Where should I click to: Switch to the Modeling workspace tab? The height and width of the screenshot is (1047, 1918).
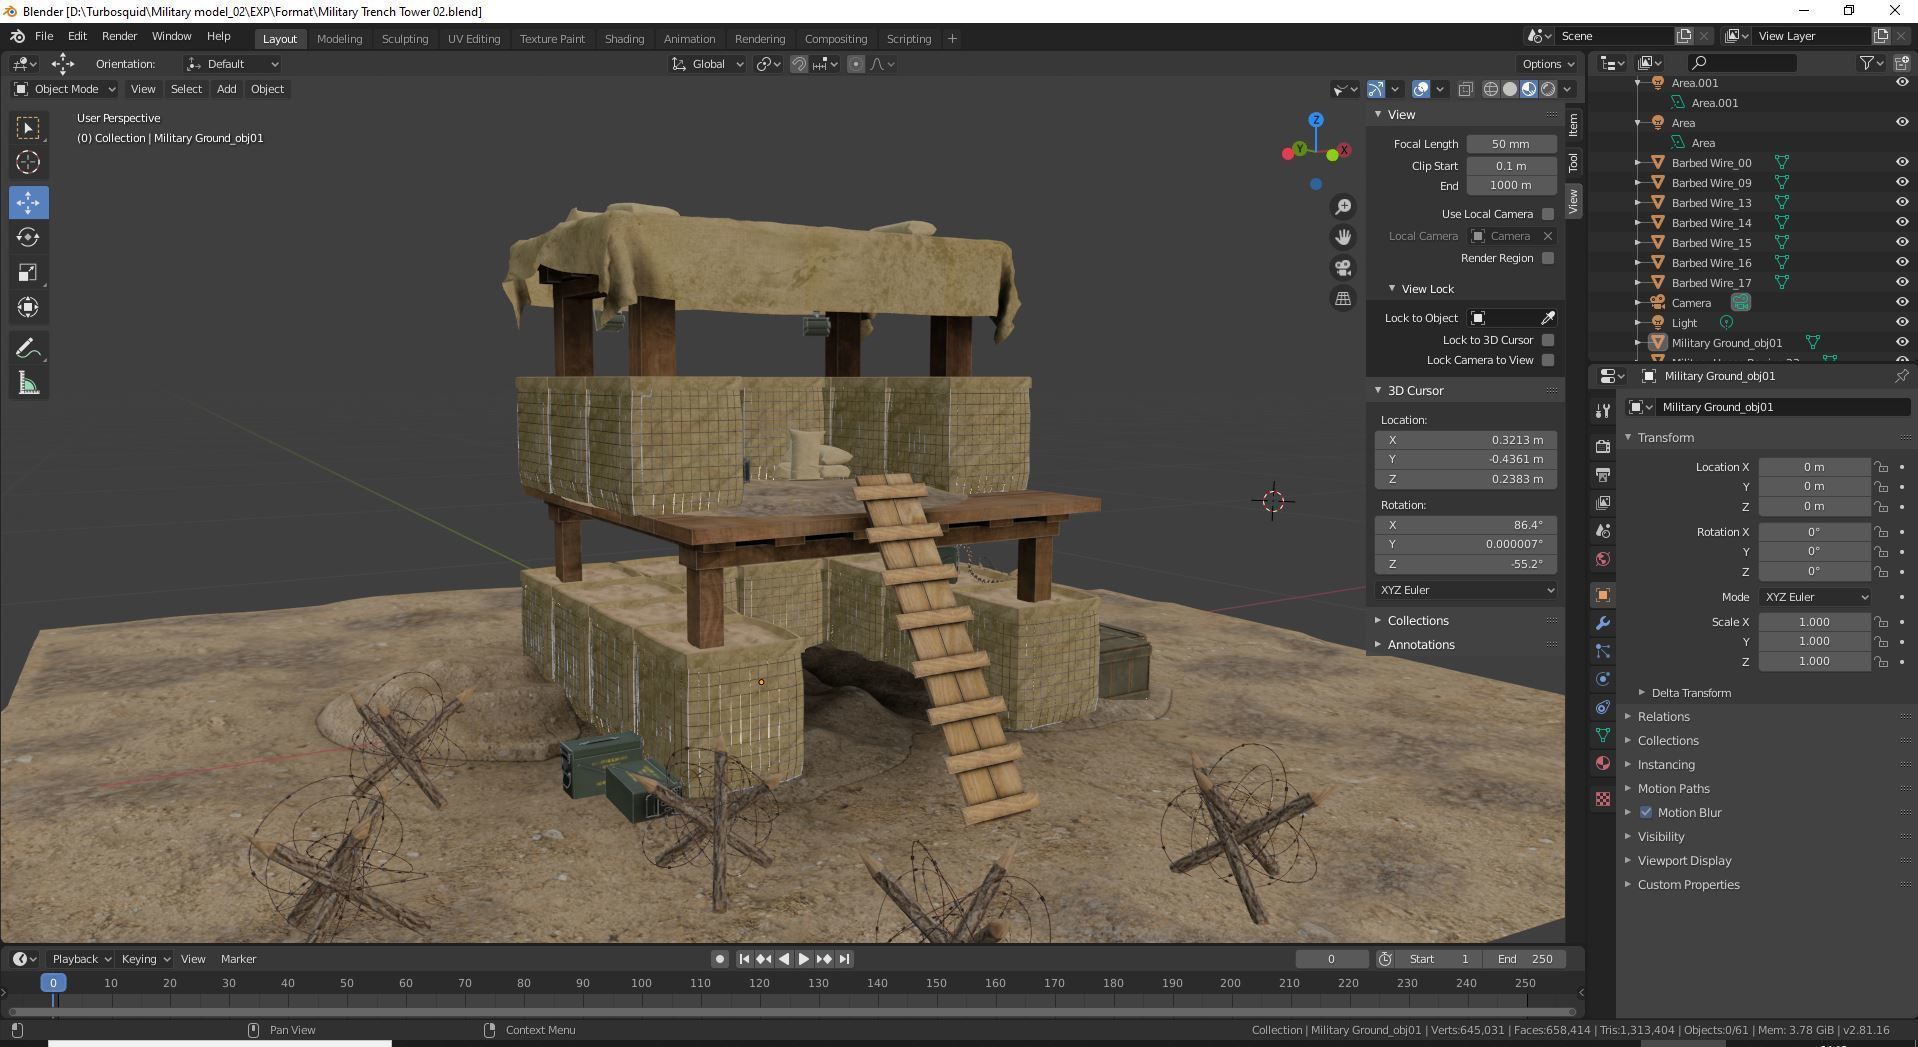coord(339,39)
